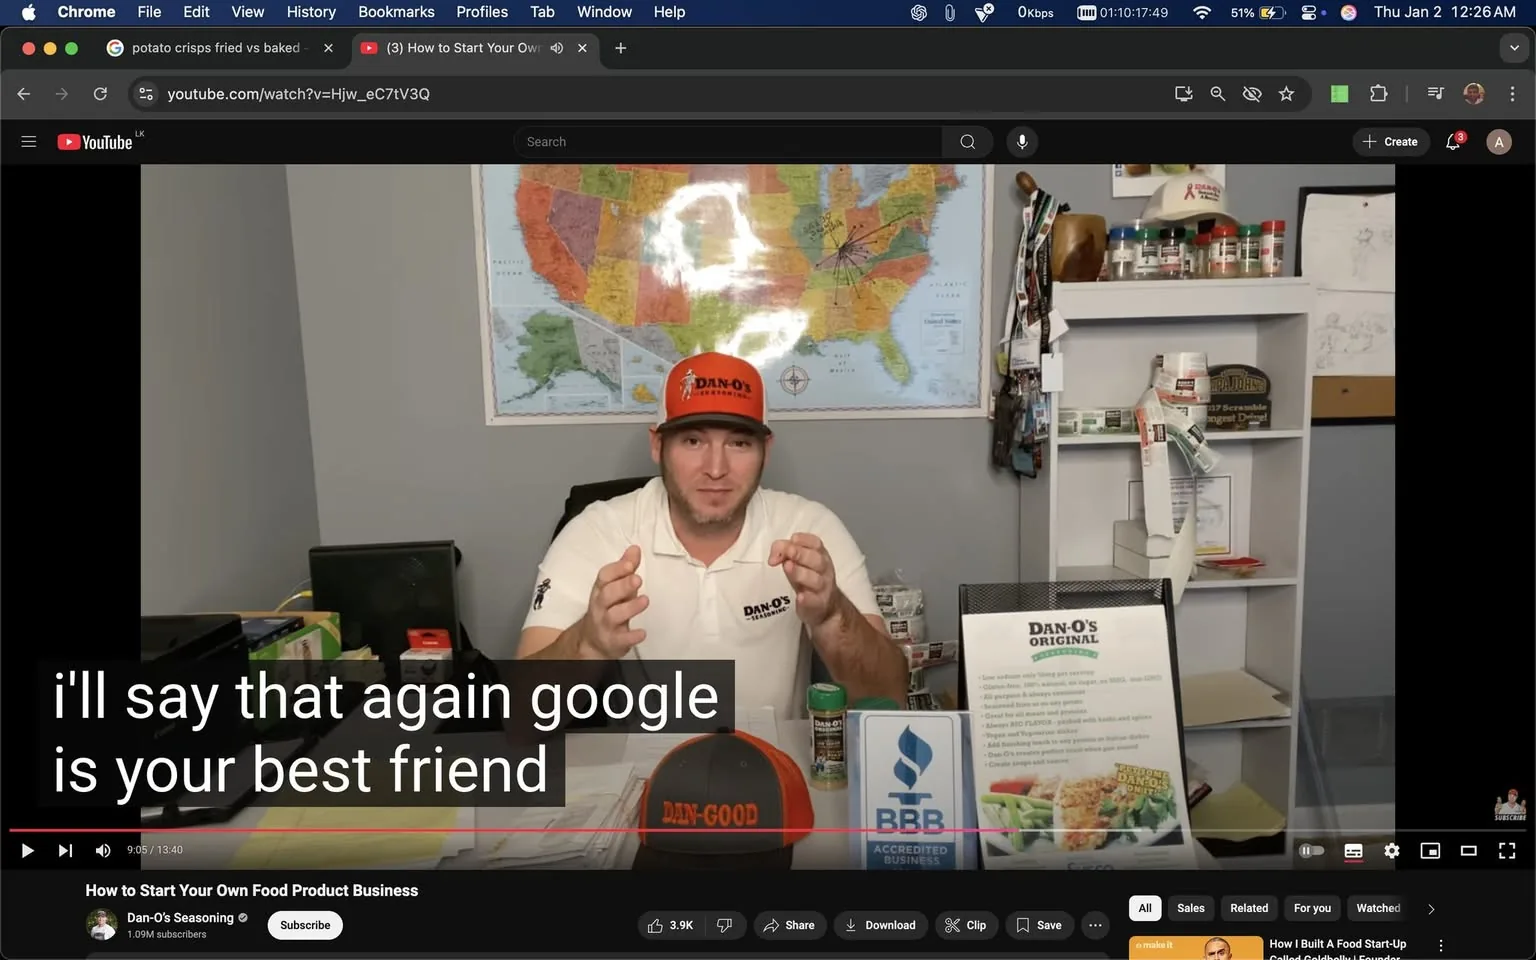Open the three-dot menu beside Save
Viewport: 1536px width, 960px height.
[1095, 925]
